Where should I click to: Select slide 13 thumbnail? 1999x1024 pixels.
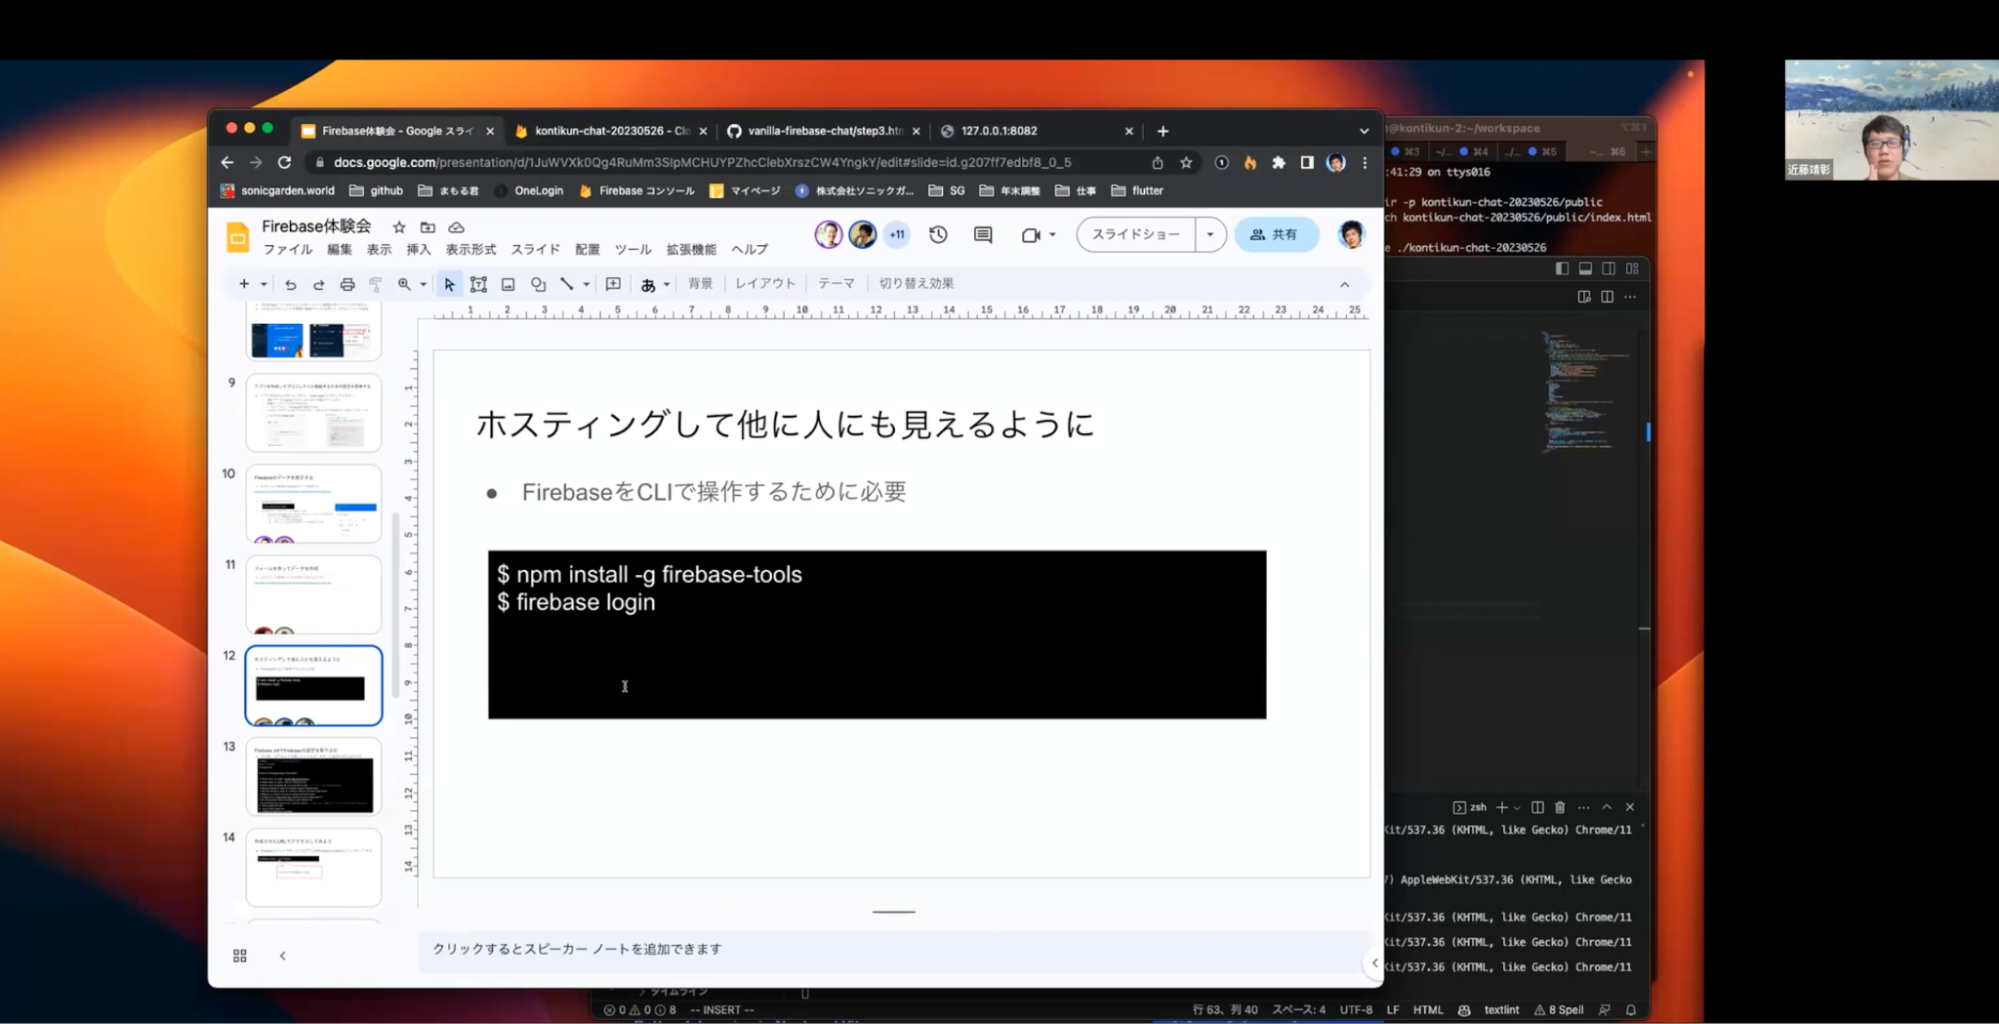[x=314, y=777]
